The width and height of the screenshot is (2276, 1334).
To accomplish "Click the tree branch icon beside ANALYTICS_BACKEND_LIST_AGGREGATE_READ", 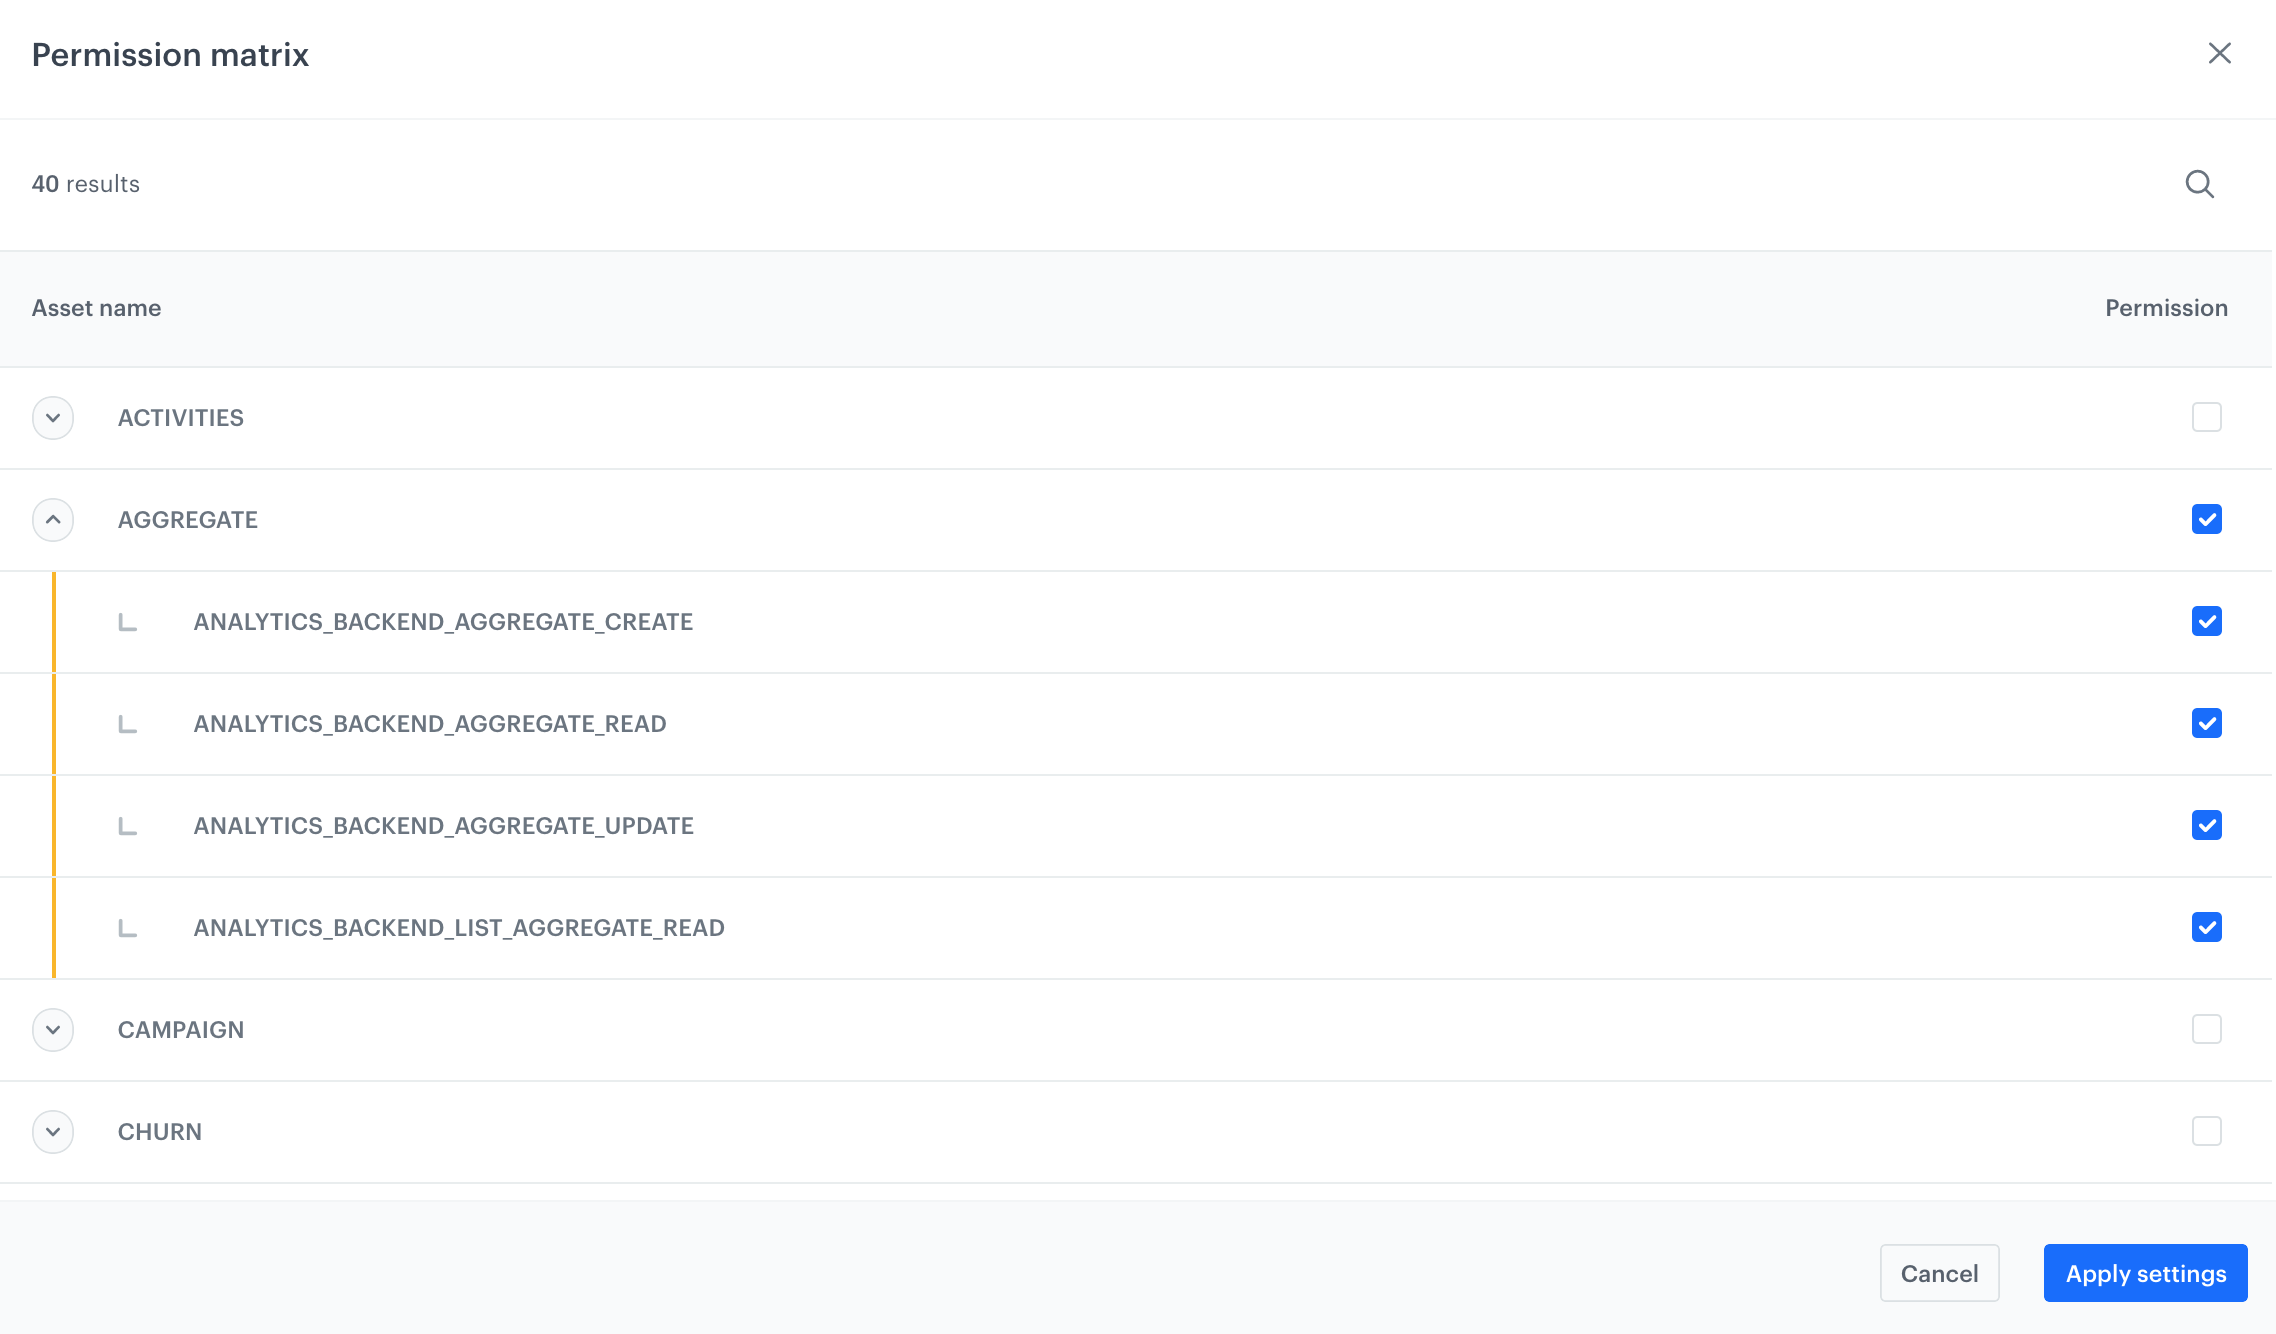I will coord(127,927).
